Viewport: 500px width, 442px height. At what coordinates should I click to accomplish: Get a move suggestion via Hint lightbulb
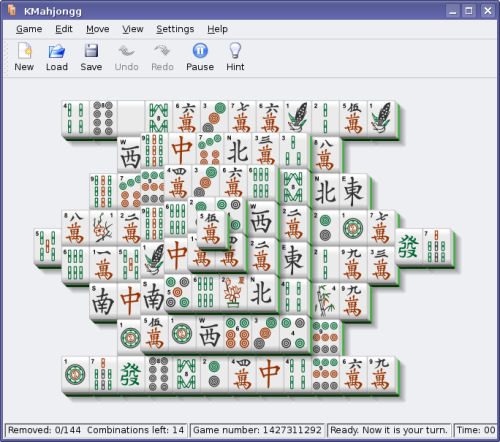235,57
